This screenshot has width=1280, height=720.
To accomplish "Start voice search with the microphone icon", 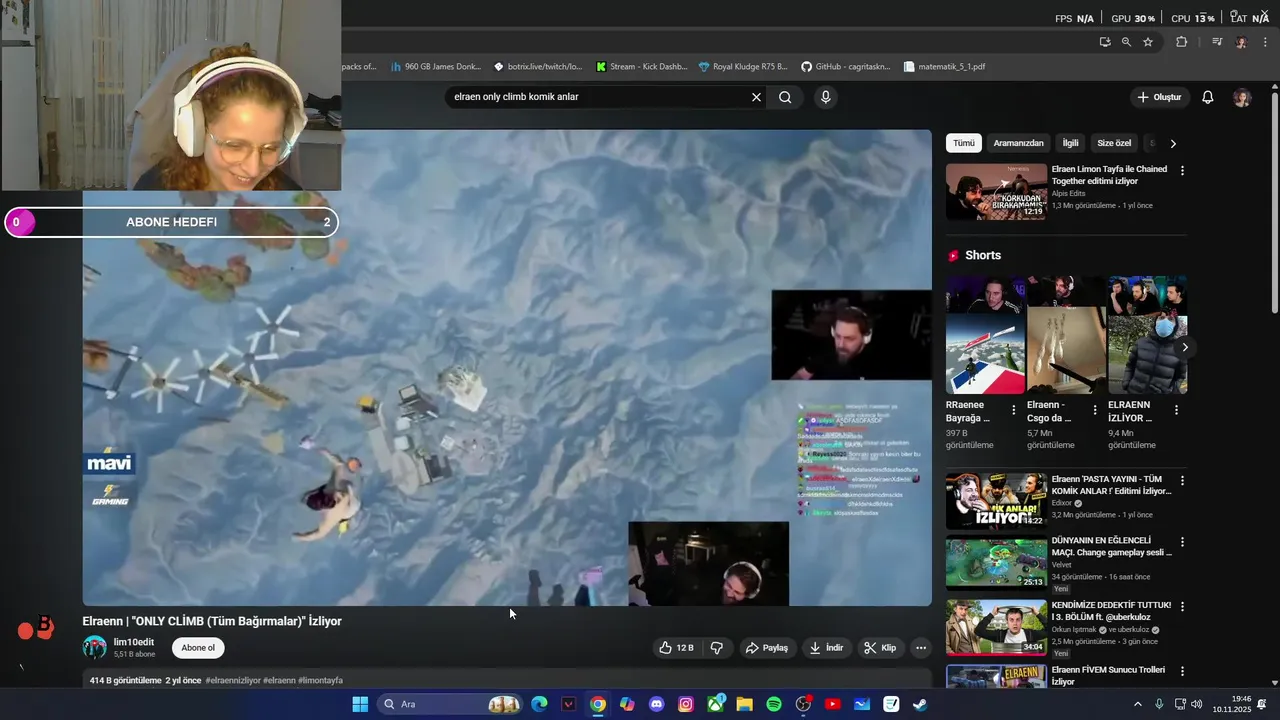I will [x=825, y=97].
